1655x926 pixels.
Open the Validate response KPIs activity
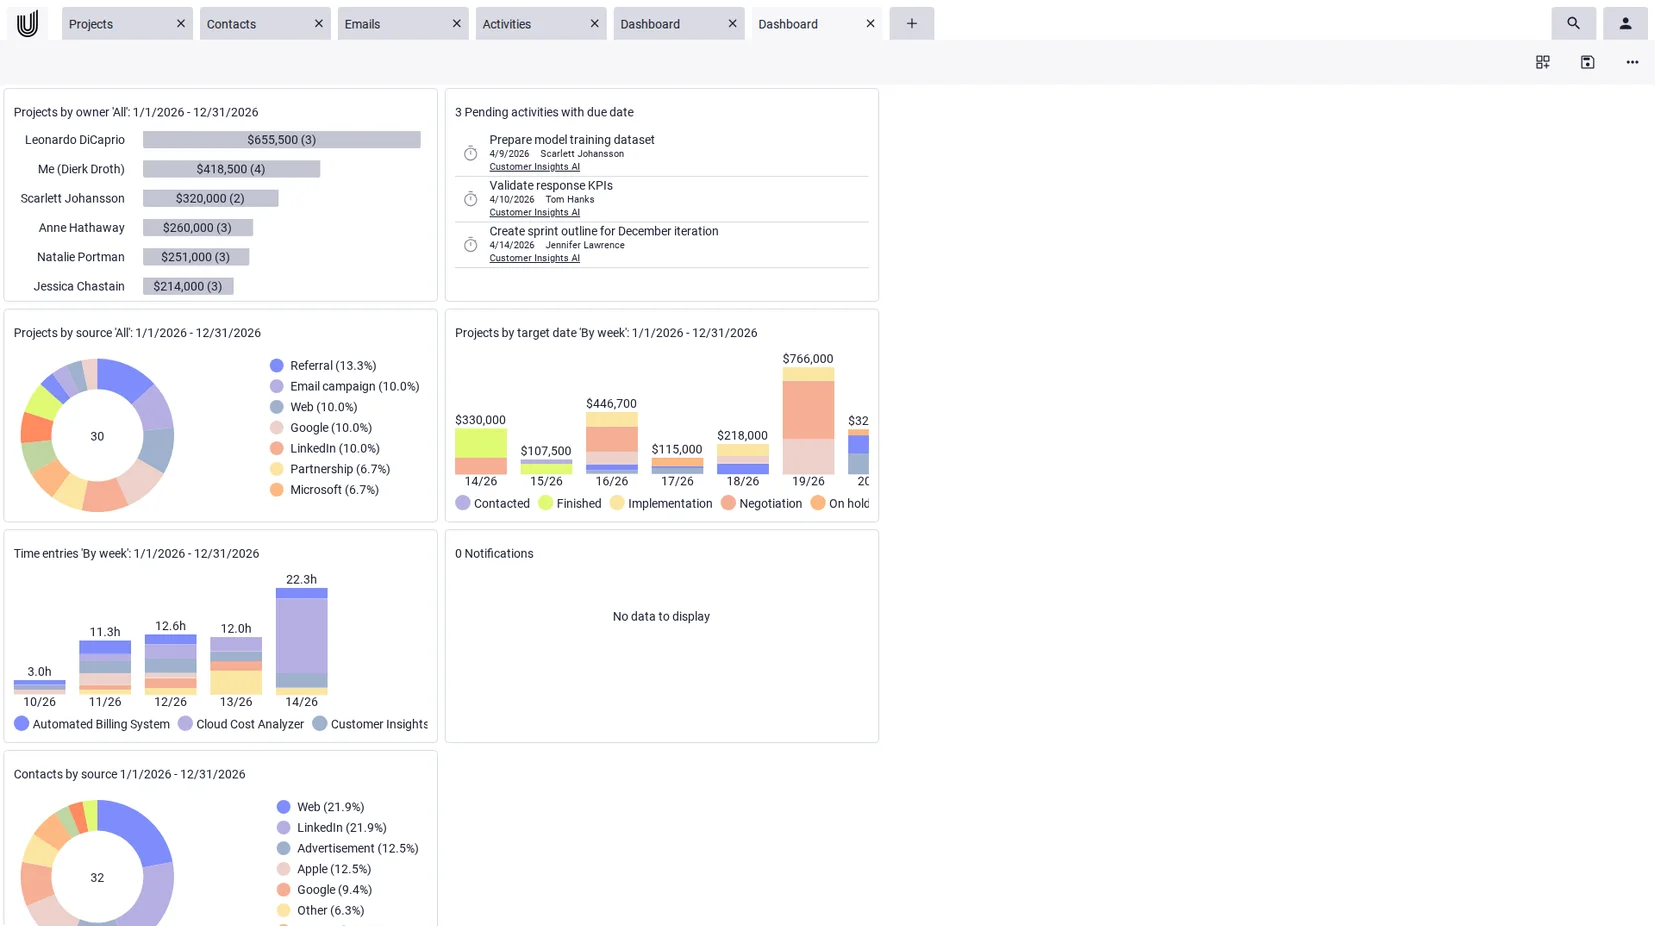pos(551,186)
